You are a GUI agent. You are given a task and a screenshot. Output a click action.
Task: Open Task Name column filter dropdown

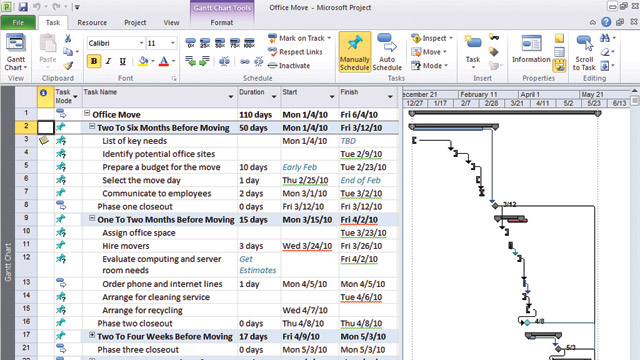click(231, 97)
